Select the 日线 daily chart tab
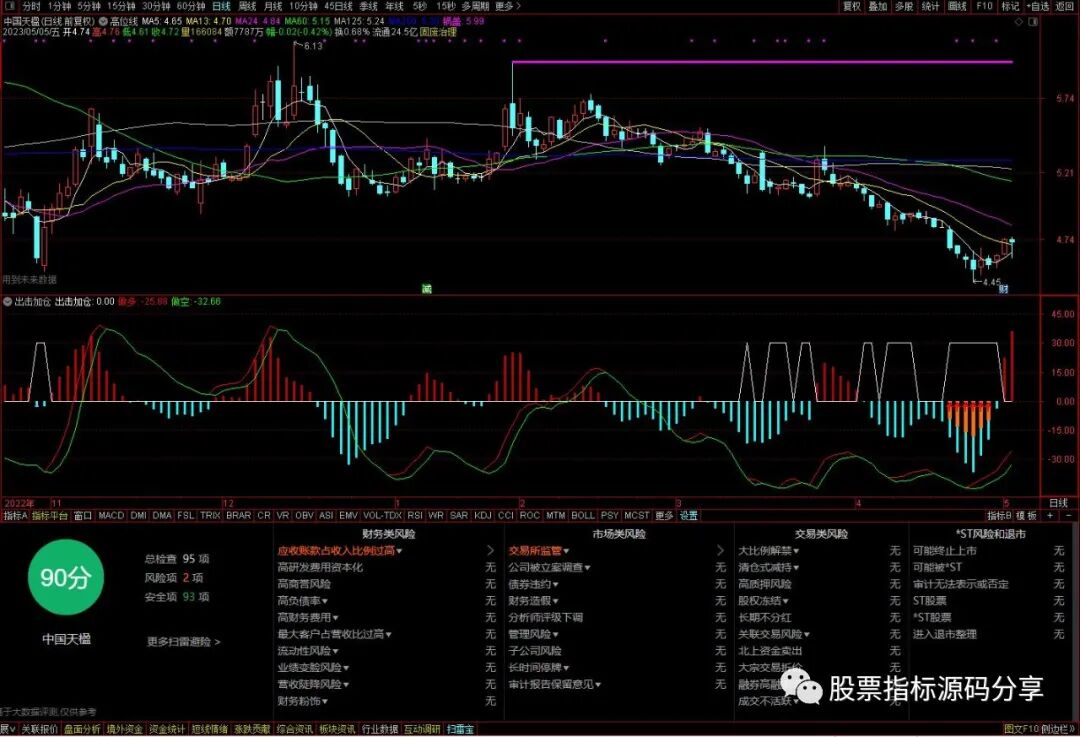Screen dimensions: 1080x737 [x=222, y=6]
